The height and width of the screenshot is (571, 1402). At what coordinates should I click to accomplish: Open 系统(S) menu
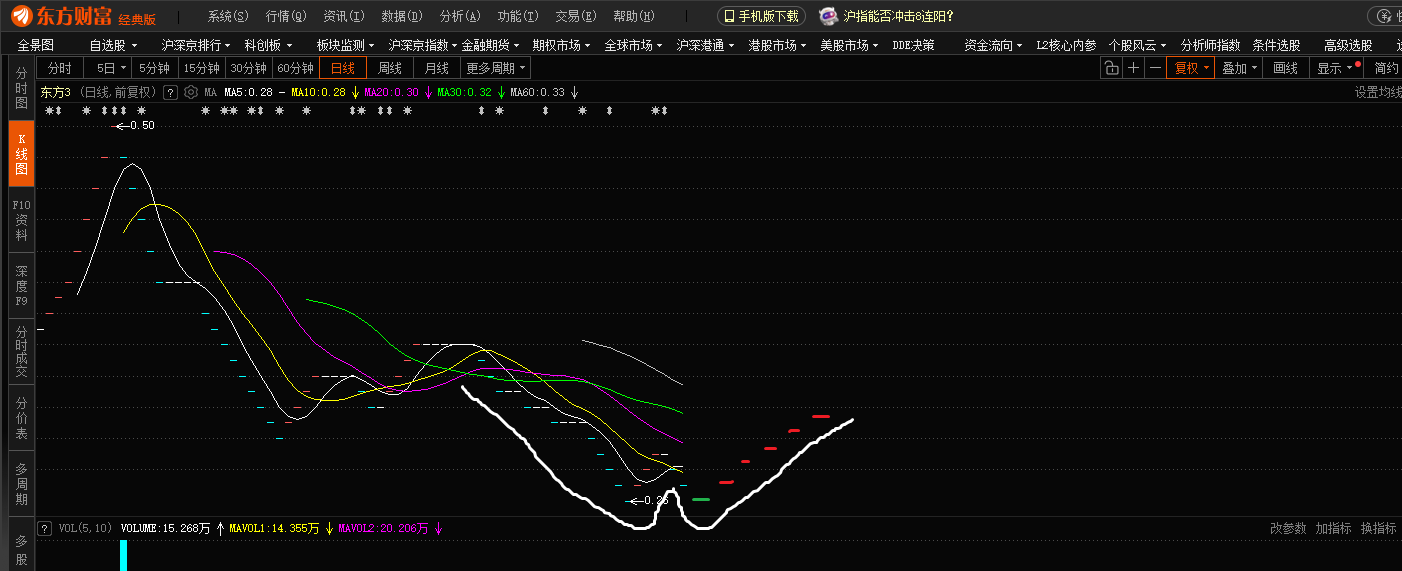[228, 16]
